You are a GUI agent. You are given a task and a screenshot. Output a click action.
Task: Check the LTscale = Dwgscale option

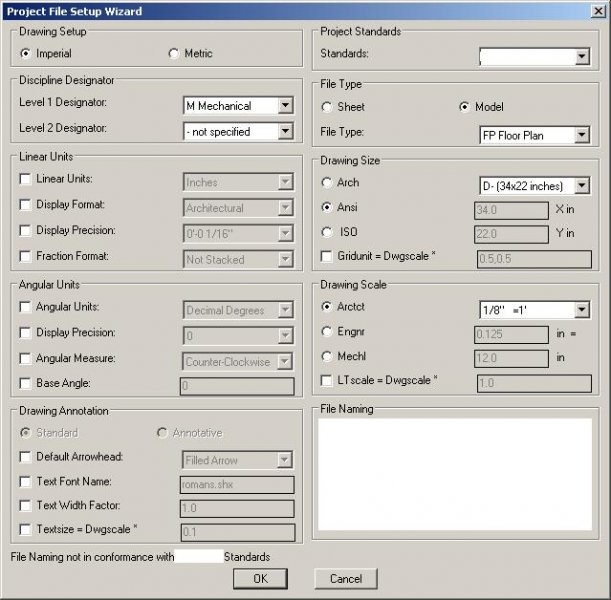point(327,381)
